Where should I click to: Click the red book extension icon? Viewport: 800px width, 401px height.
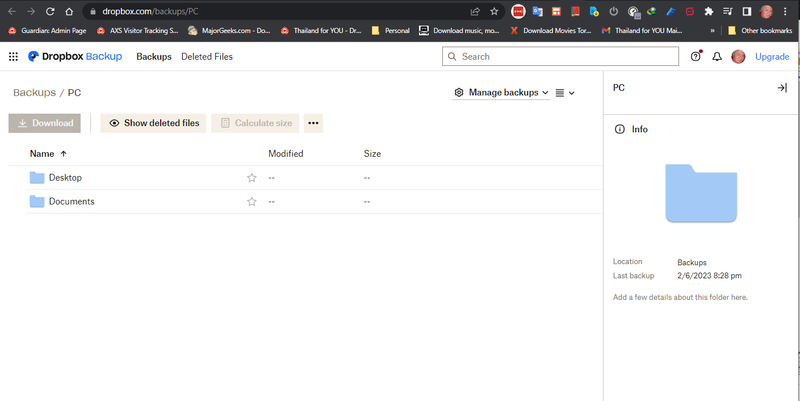tap(576, 11)
